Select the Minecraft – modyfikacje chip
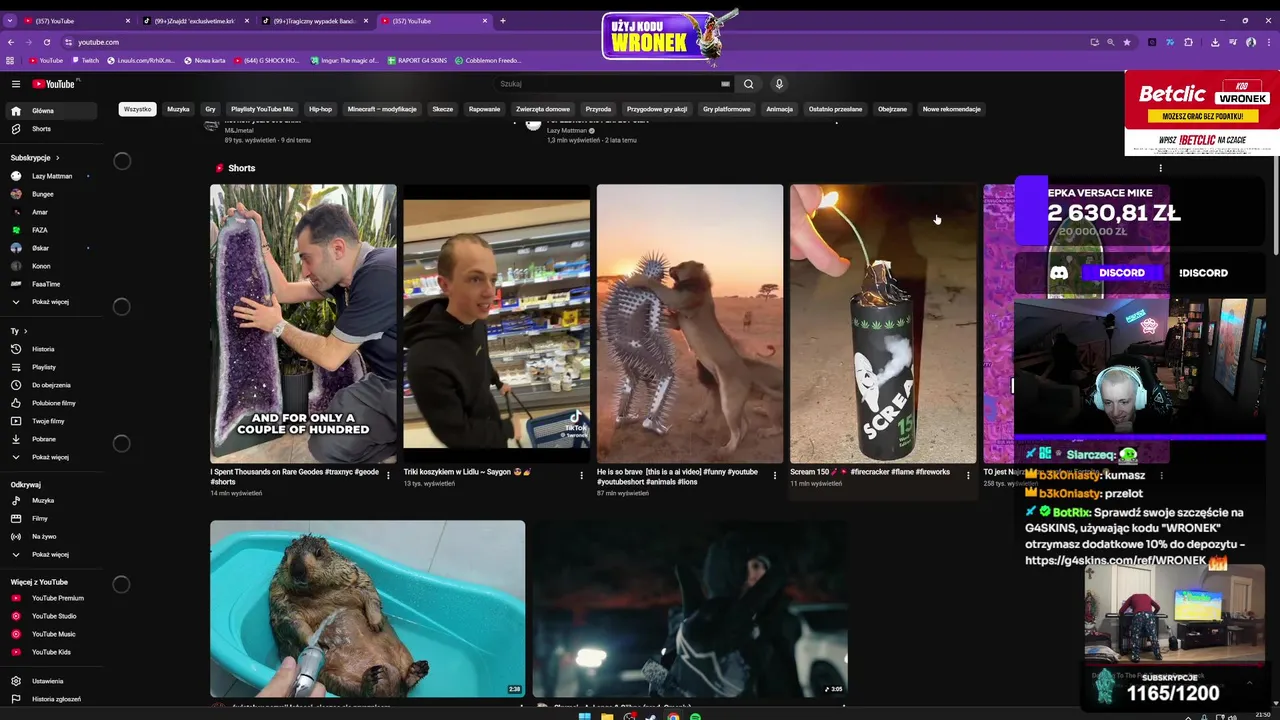 382,109
